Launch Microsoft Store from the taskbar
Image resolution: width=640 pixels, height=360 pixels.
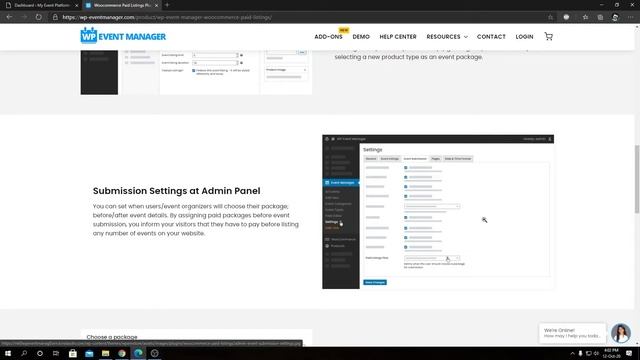[73, 353]
